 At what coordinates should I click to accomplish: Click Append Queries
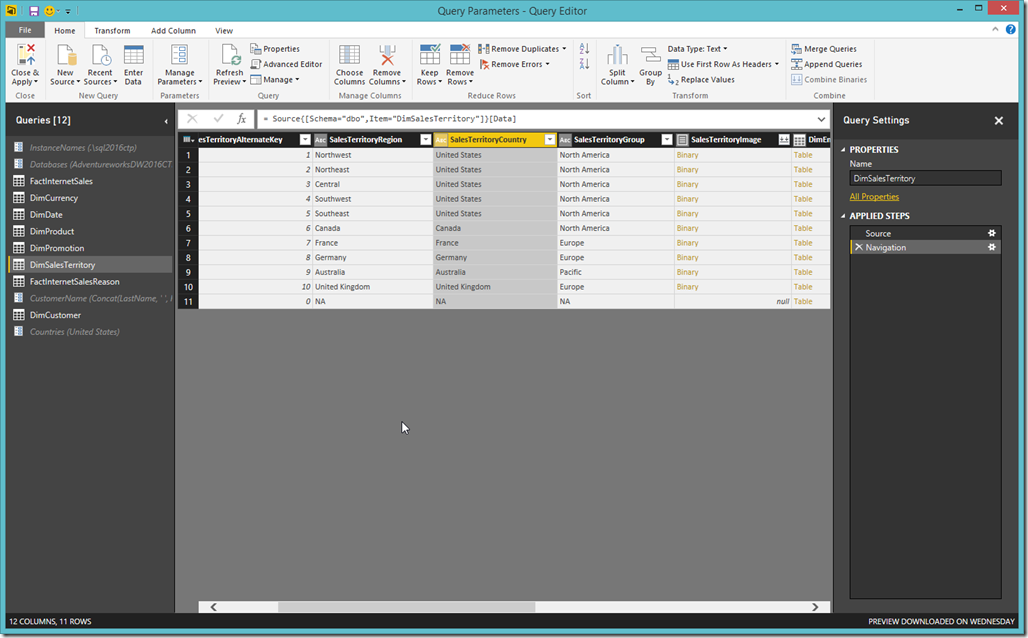[x=826, y=64]
